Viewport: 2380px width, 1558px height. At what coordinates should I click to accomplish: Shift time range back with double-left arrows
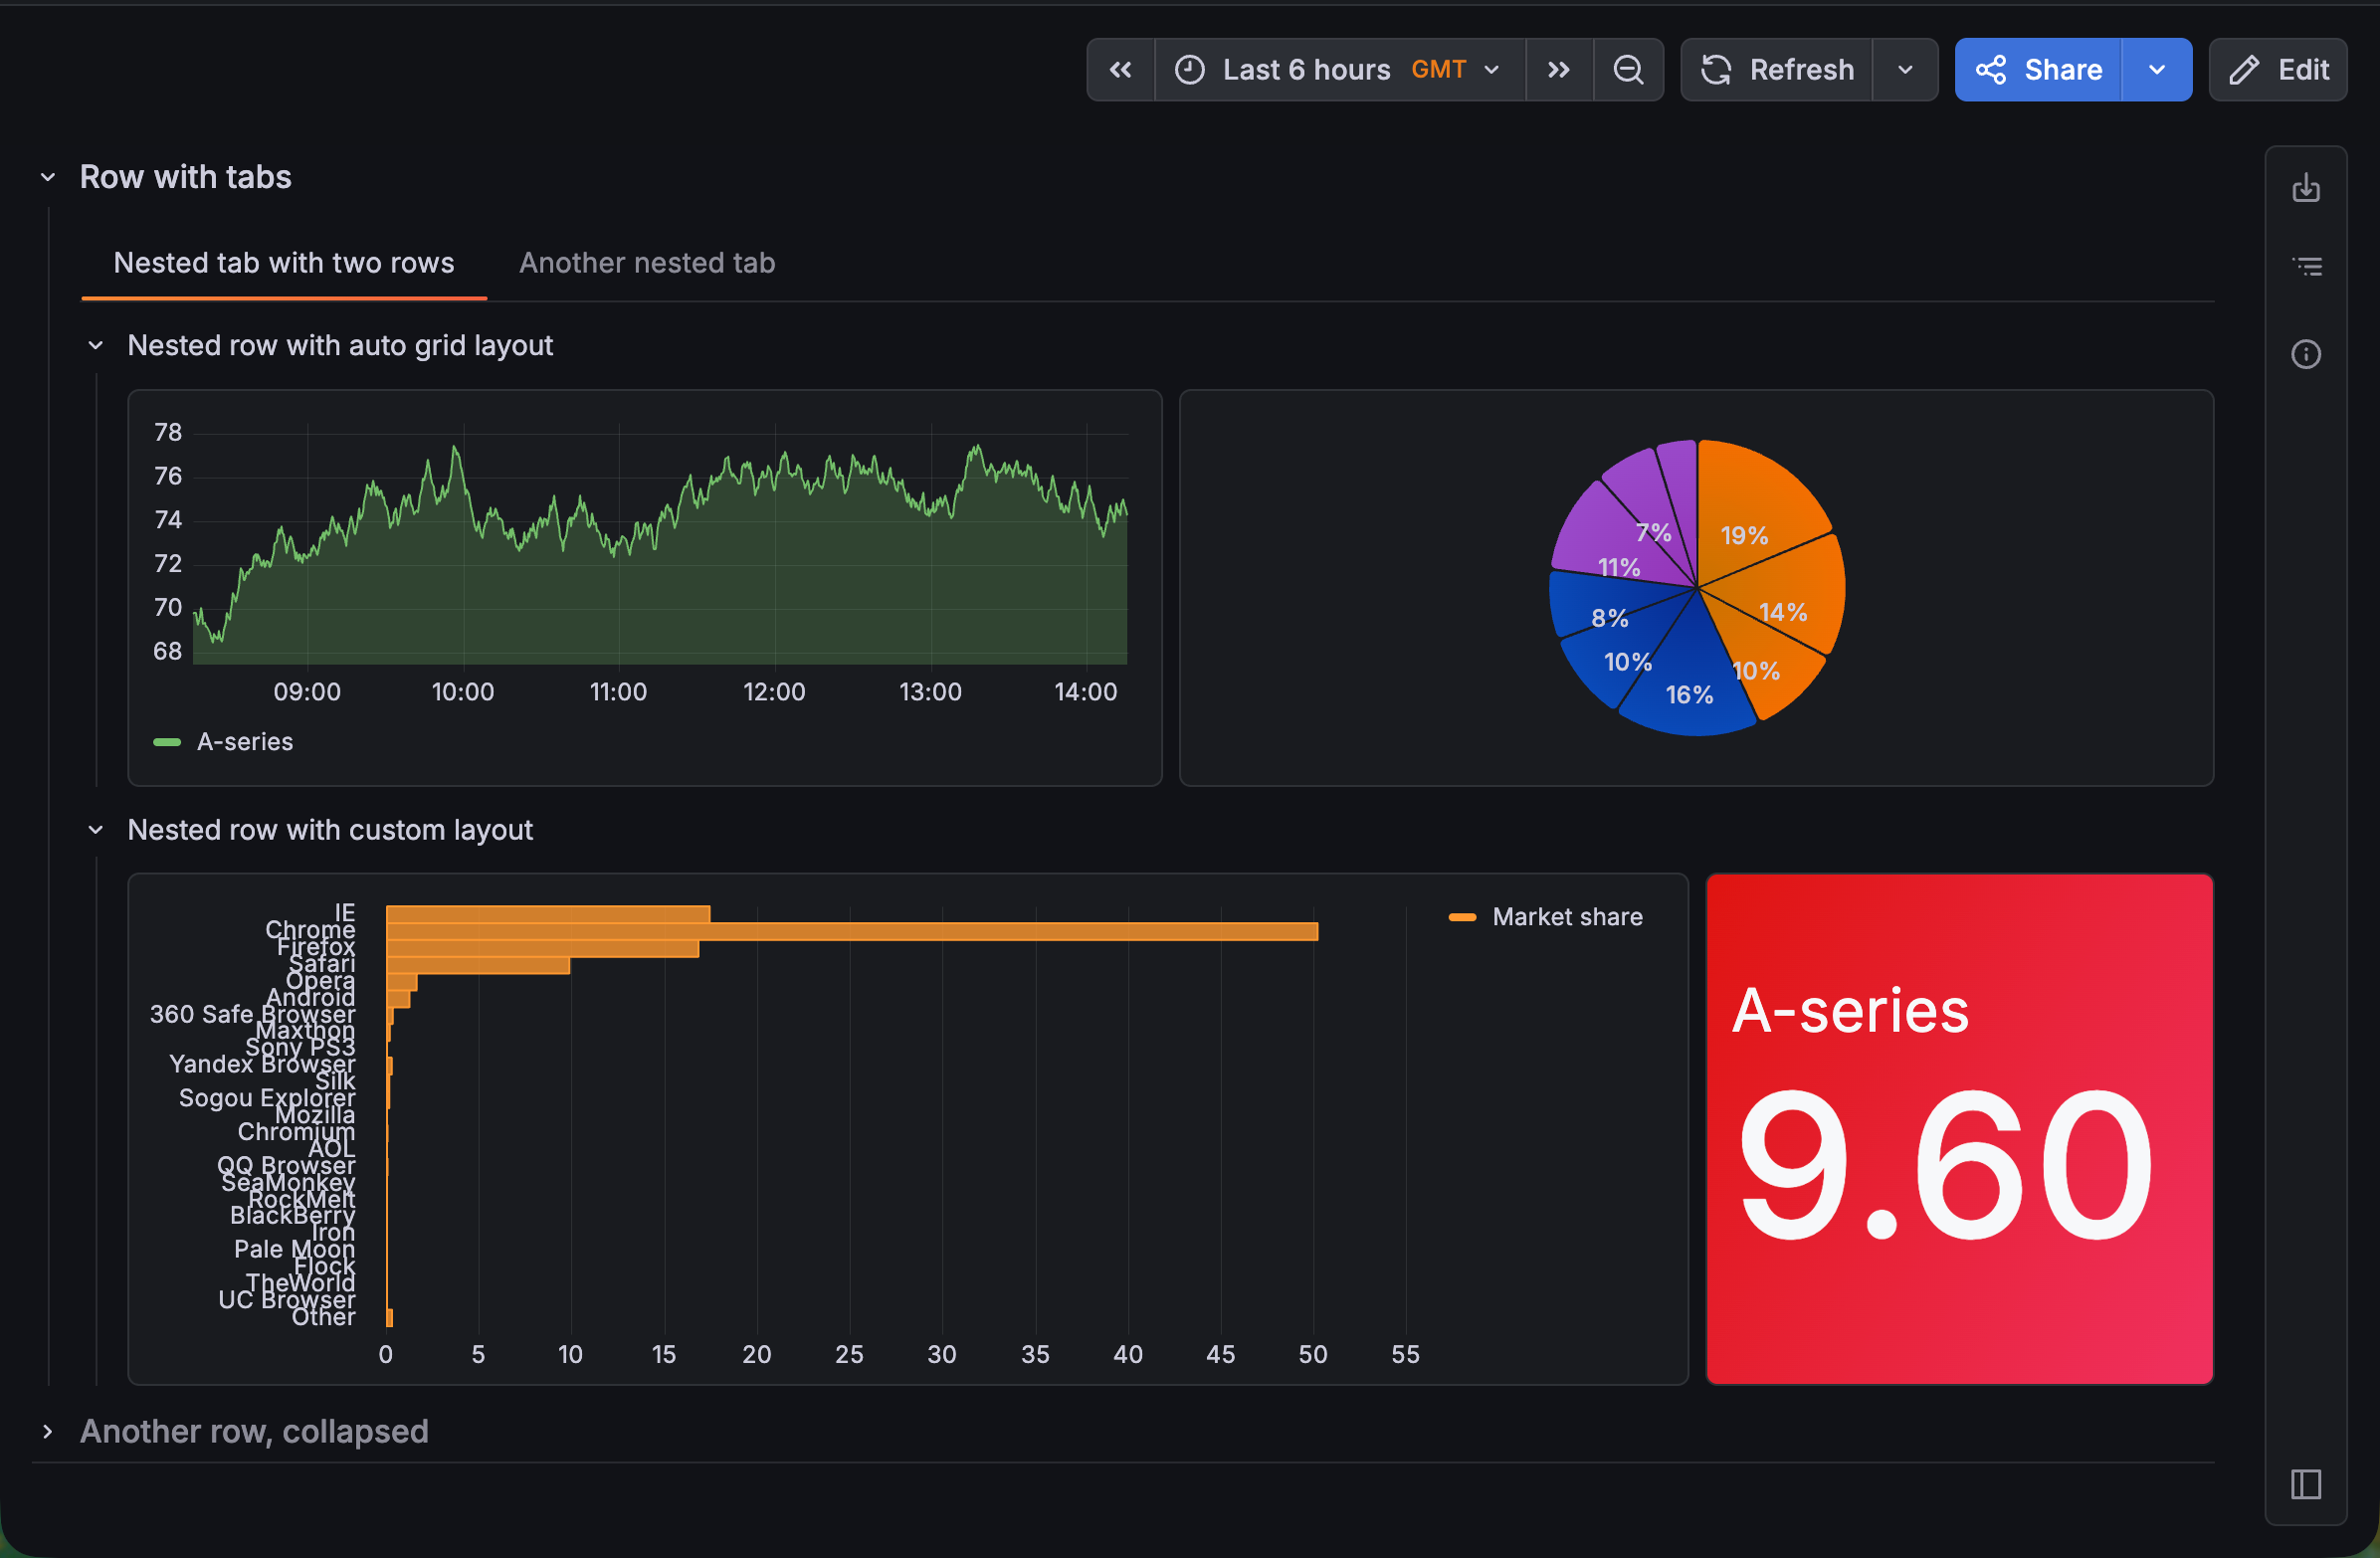(x=1120, y=70)
